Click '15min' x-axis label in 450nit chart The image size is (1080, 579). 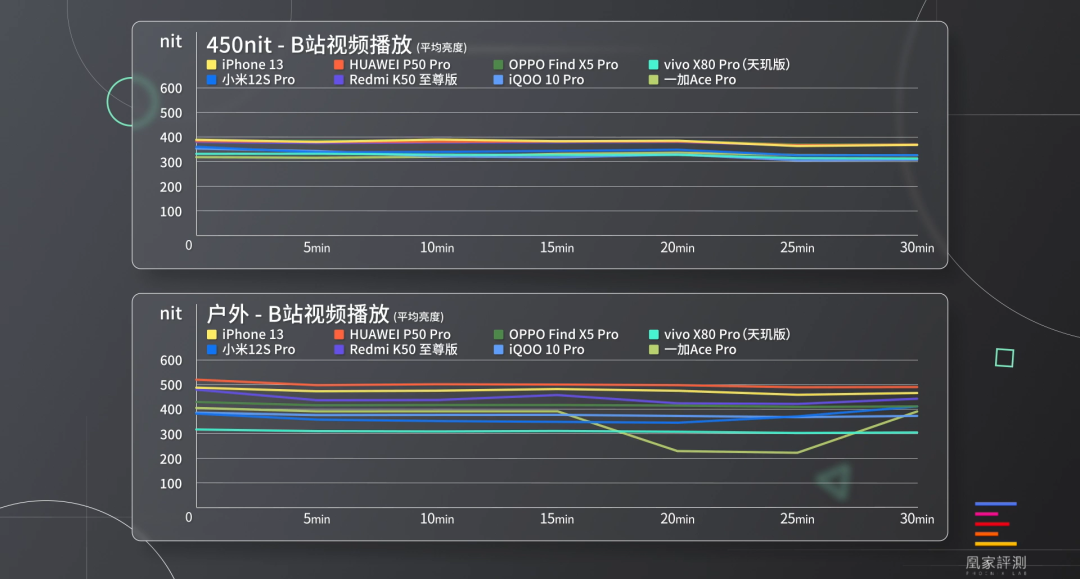[x=557, y=248]
